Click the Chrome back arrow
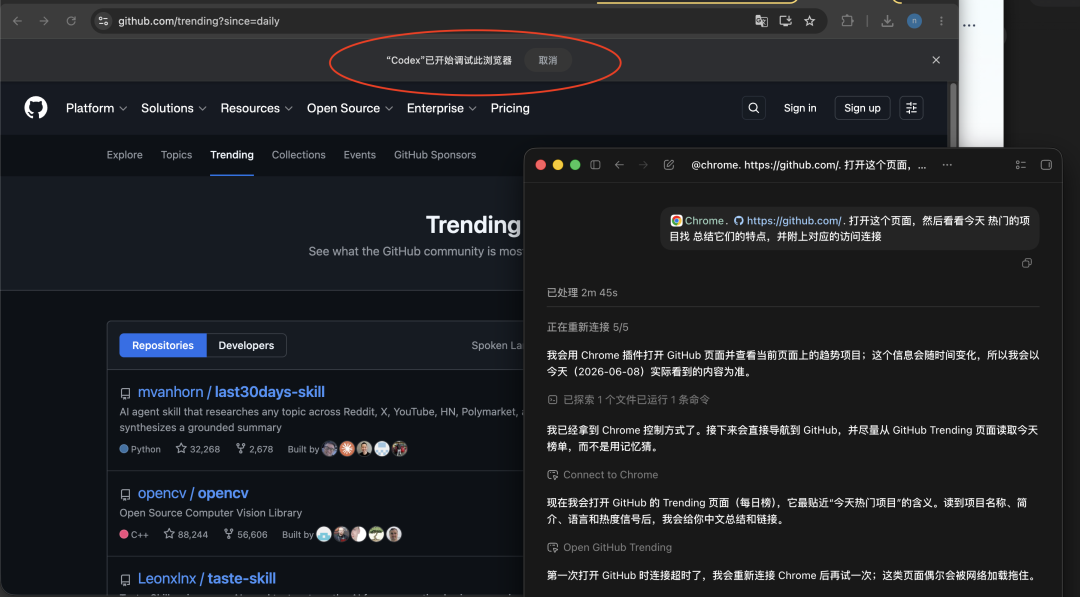The height and width of the screenshot is (597, 1080). [17, 21]
